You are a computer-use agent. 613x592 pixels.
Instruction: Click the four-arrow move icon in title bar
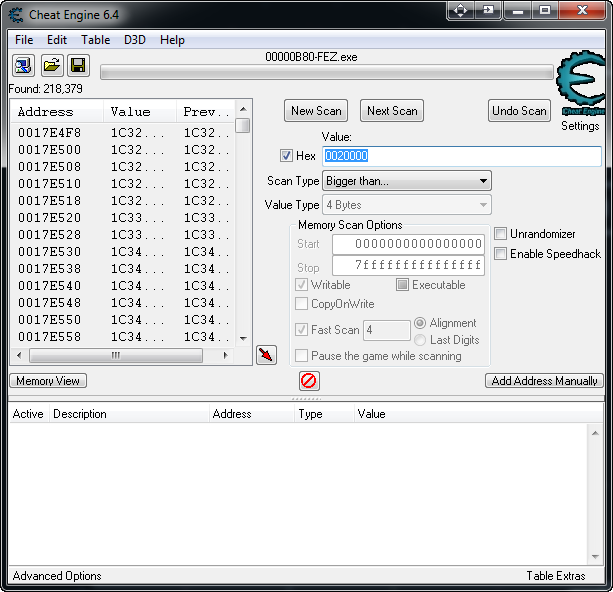(x=461, y=10)
